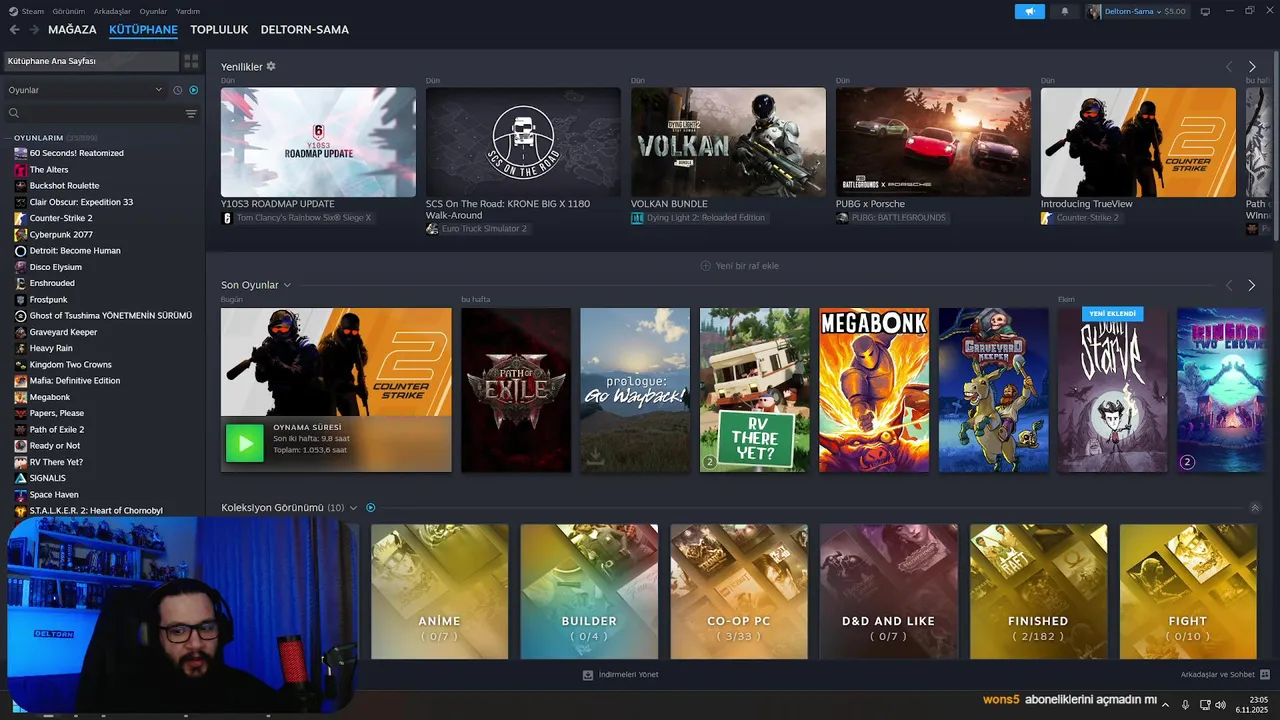
Task: Open the CO-OP PC collection tile
Action: pos(739,592)
